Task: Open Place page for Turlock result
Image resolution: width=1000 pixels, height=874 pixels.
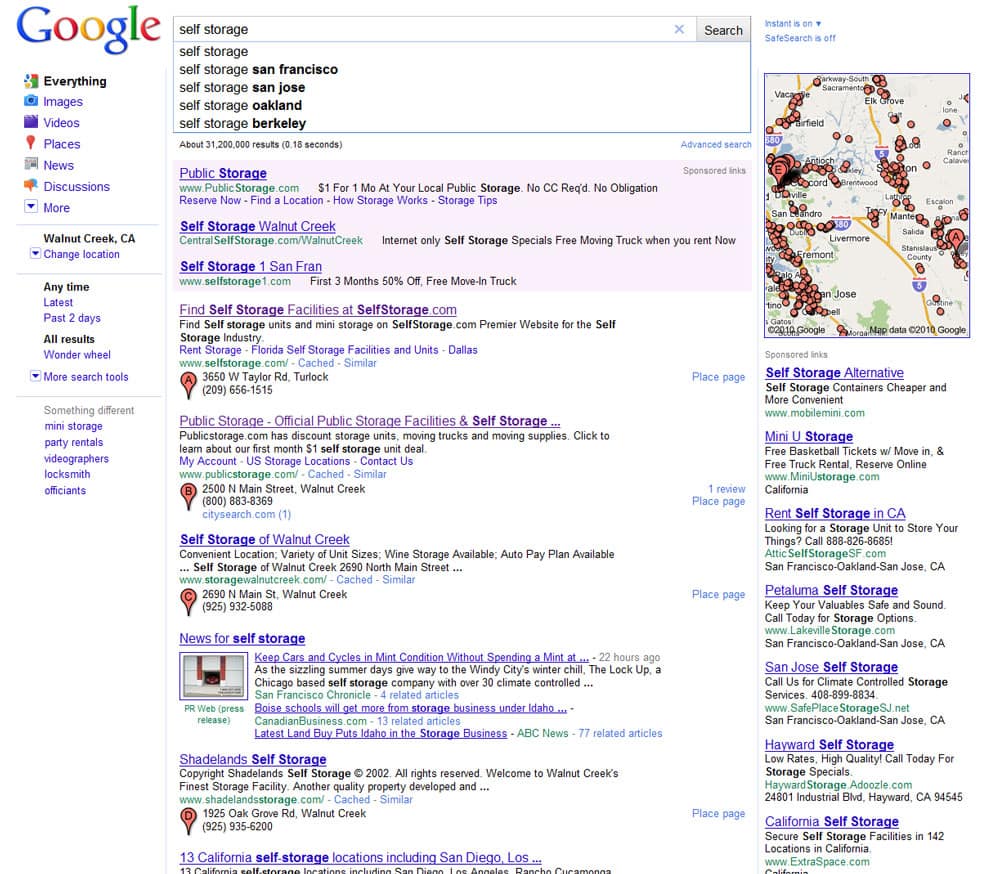Action: 718,377
